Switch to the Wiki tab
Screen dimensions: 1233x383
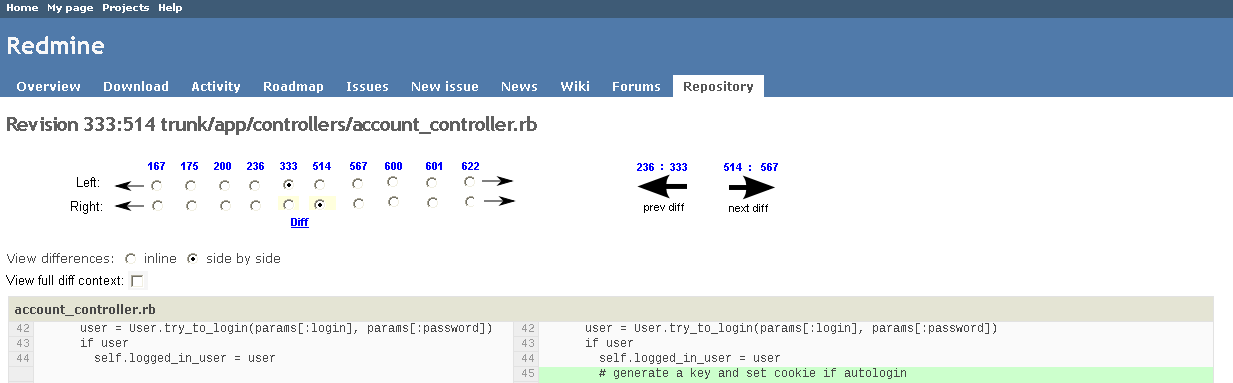[x=575, y=86]
